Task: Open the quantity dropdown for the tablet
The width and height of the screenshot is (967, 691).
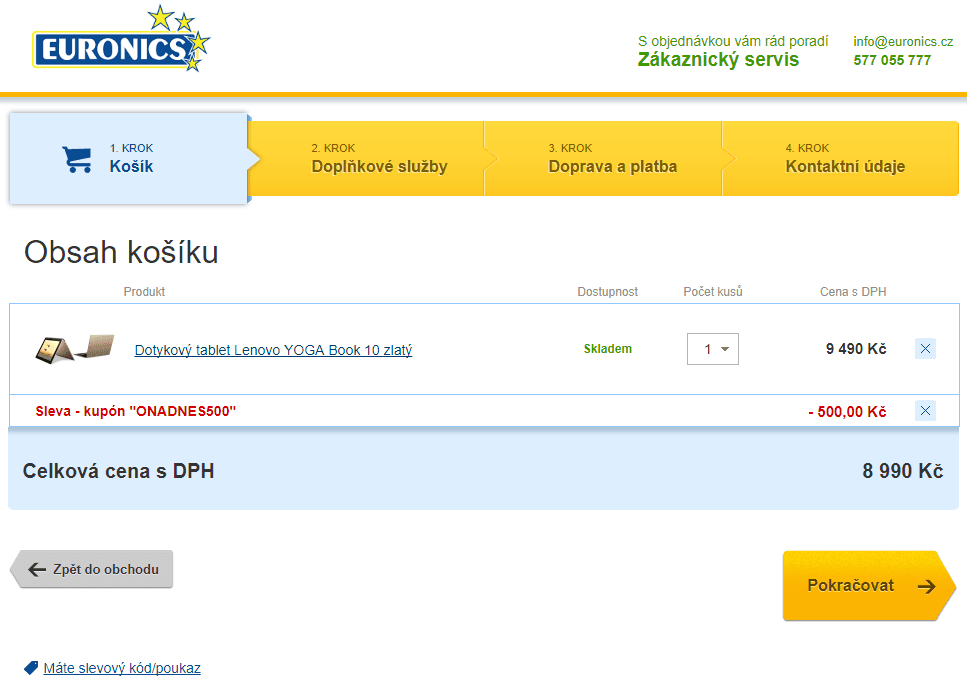Action: 713,349
